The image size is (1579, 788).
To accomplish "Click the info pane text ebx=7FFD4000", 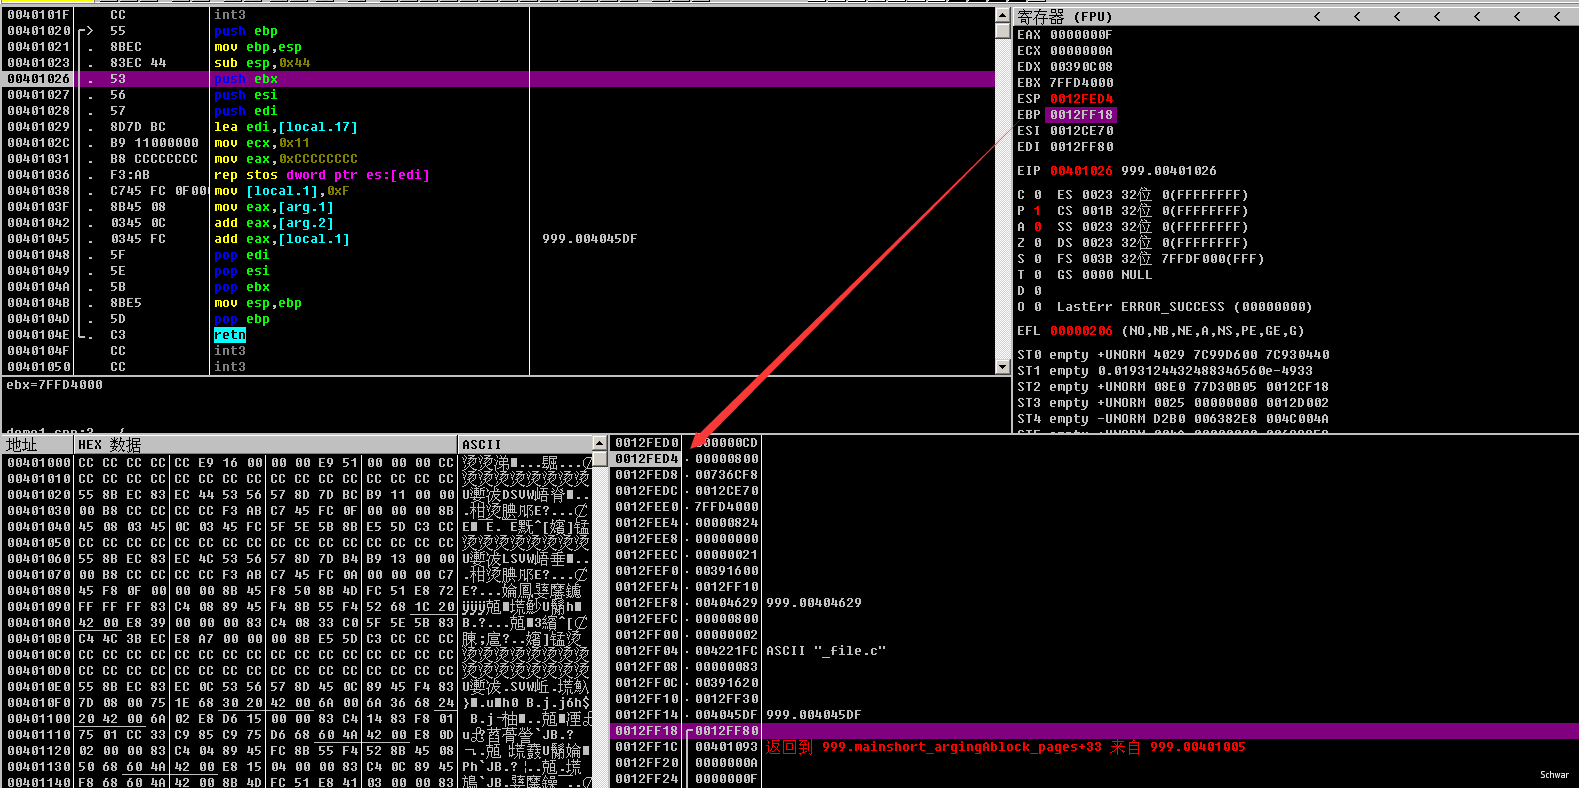I will point(54,385).
